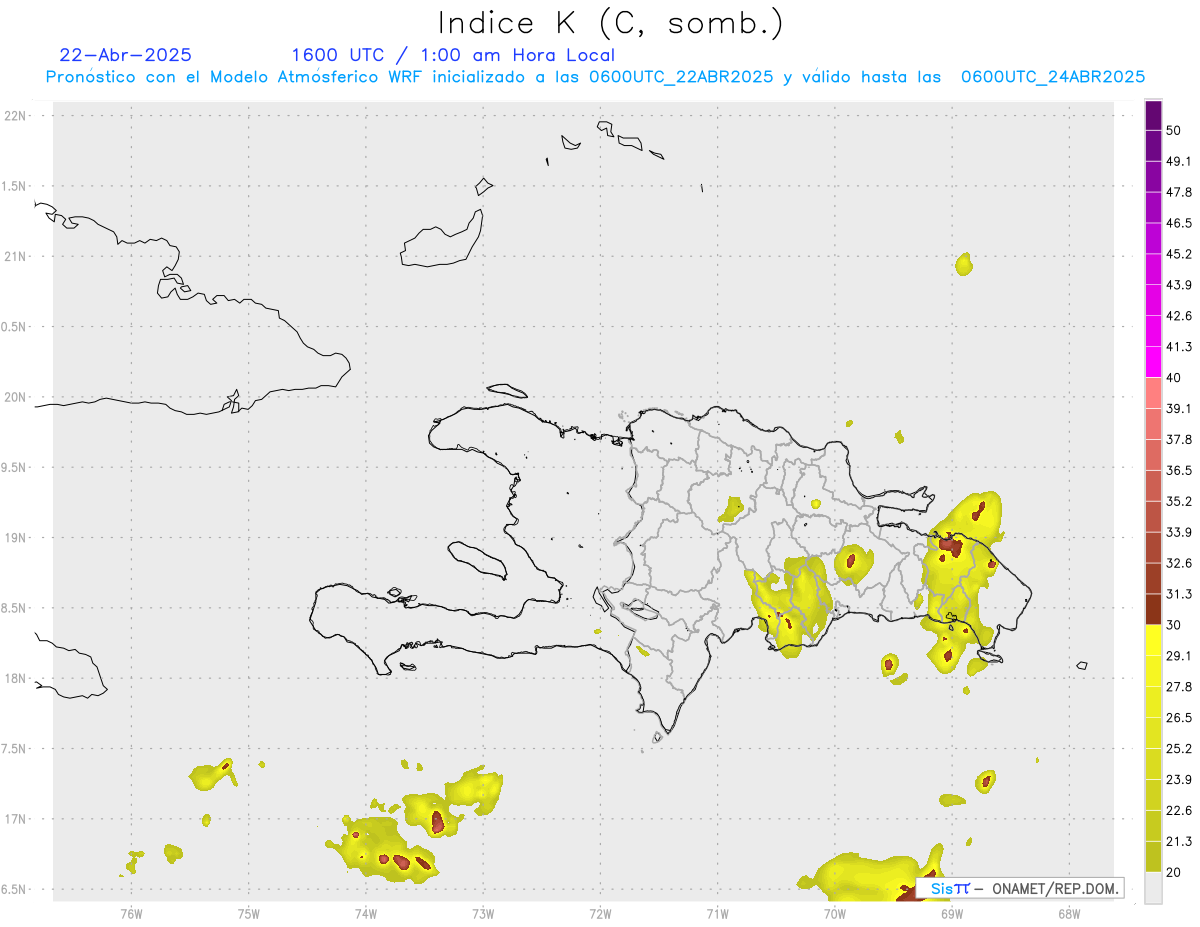The height and width of the screenshot is (927, 1200).
Task: Click the "73W" longitude label
Action: coord(483,913)
